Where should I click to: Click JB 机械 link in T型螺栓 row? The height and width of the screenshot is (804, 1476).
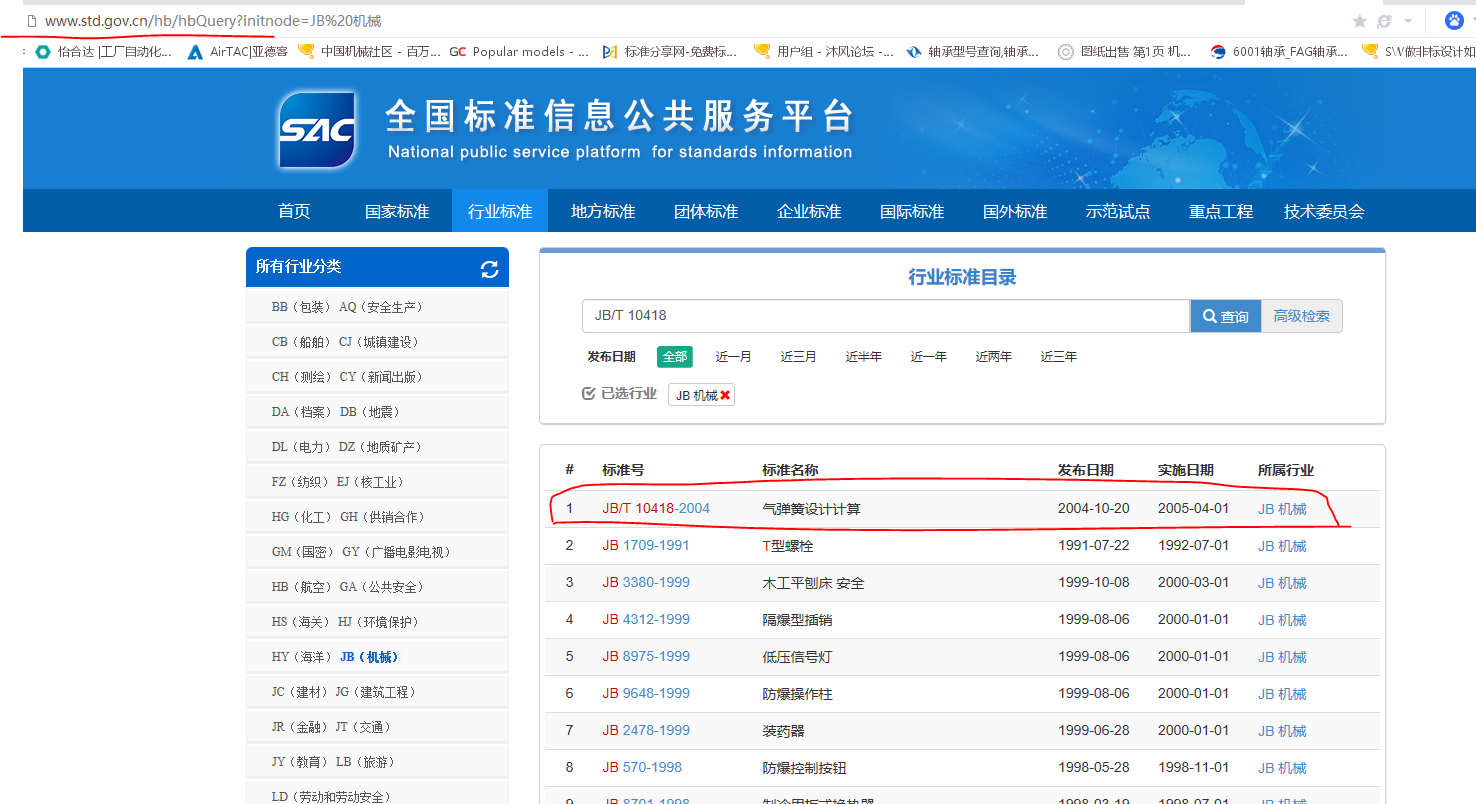[1282, 546]
